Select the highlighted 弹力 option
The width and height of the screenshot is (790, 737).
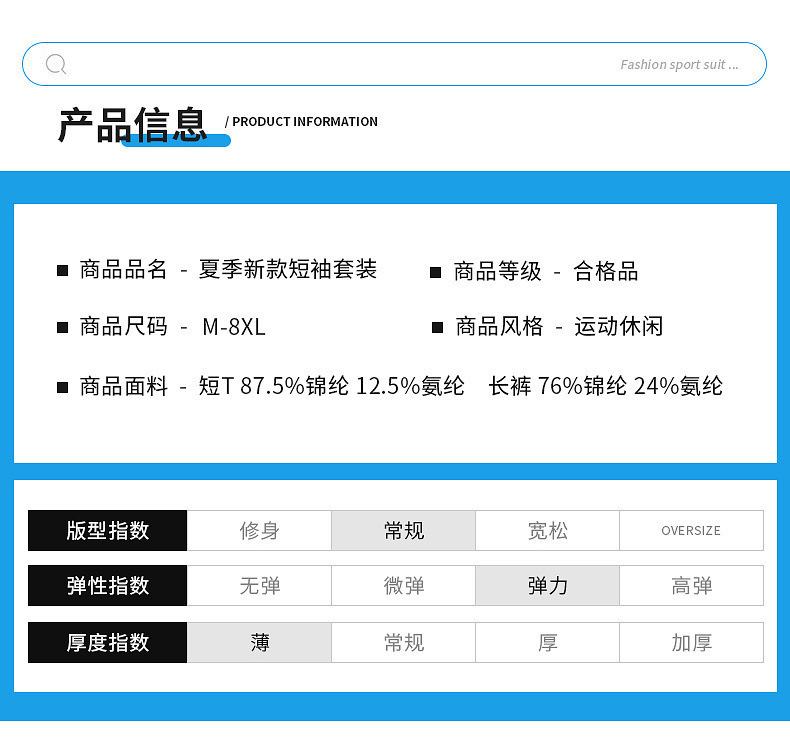click(548, 585)
